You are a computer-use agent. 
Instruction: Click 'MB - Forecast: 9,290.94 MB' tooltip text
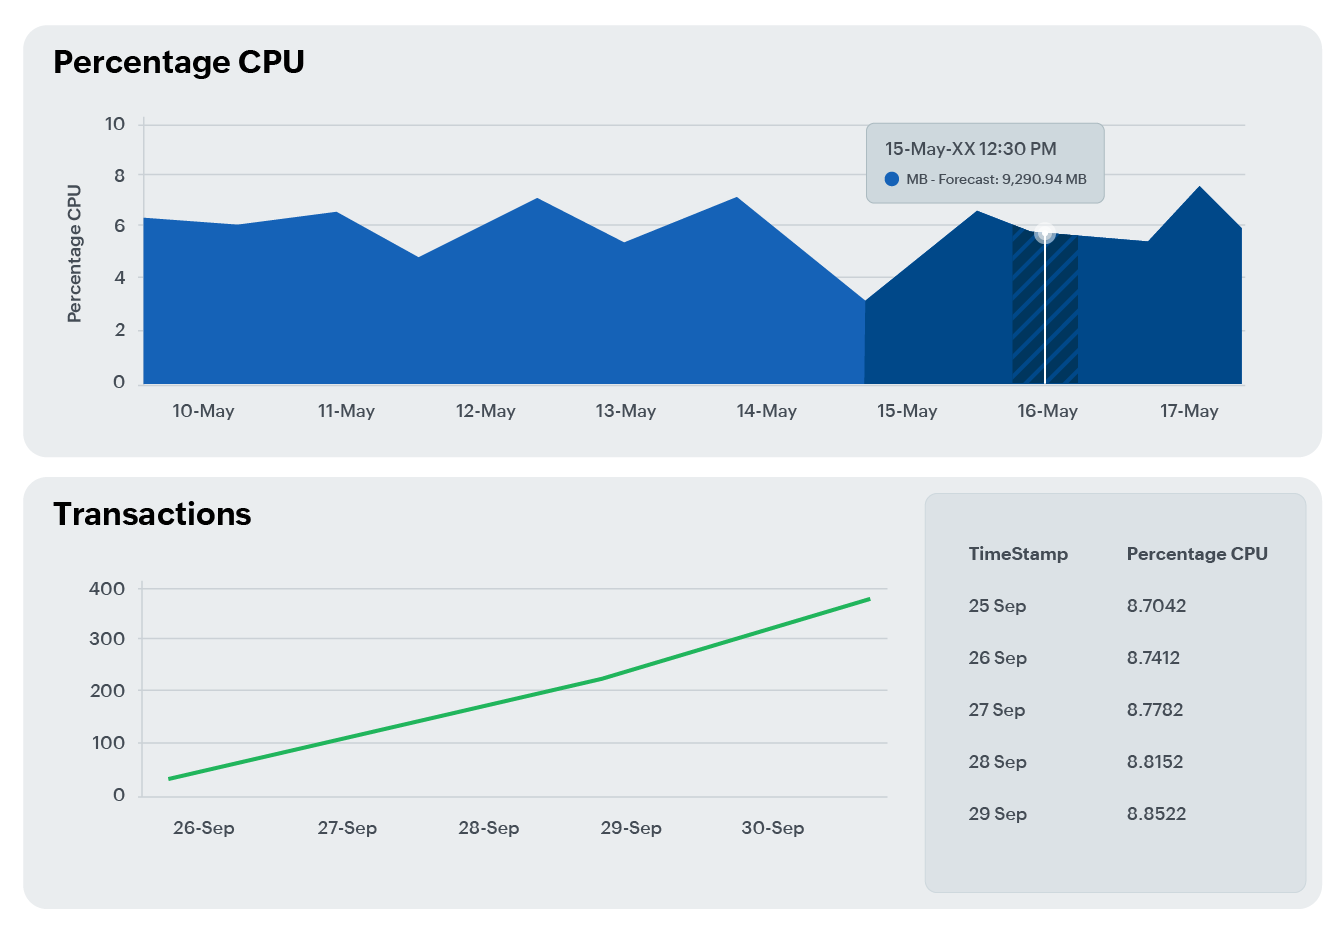coord(996,179)
